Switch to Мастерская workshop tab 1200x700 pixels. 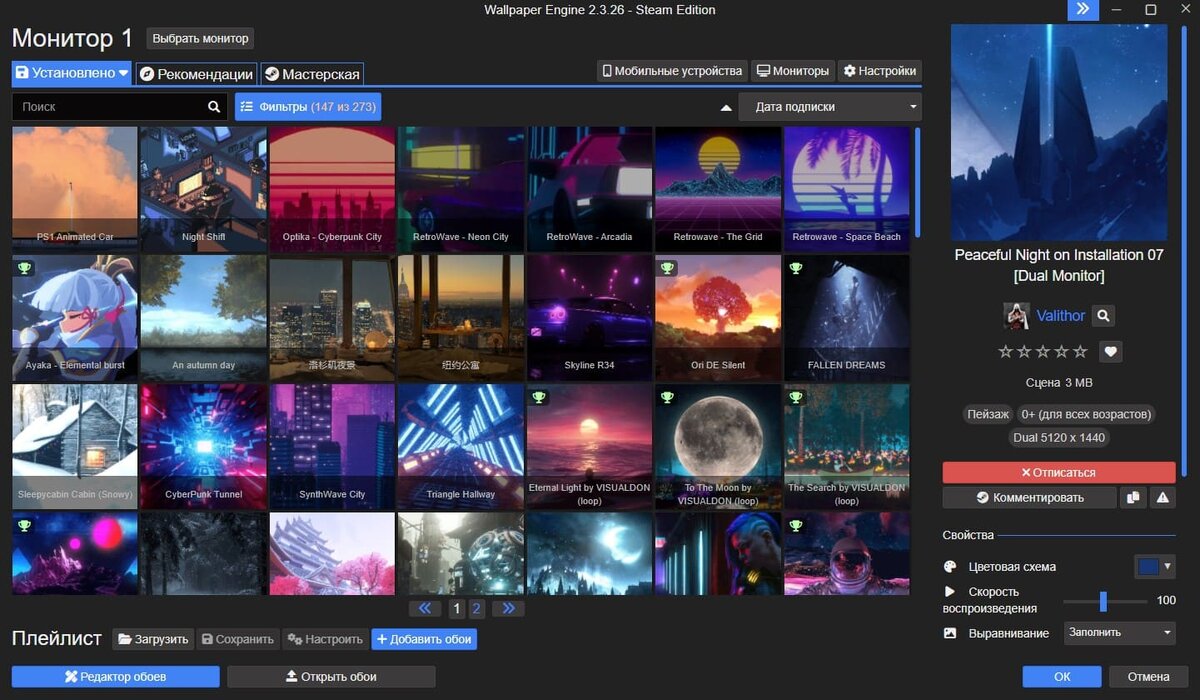tap(312, 74)
